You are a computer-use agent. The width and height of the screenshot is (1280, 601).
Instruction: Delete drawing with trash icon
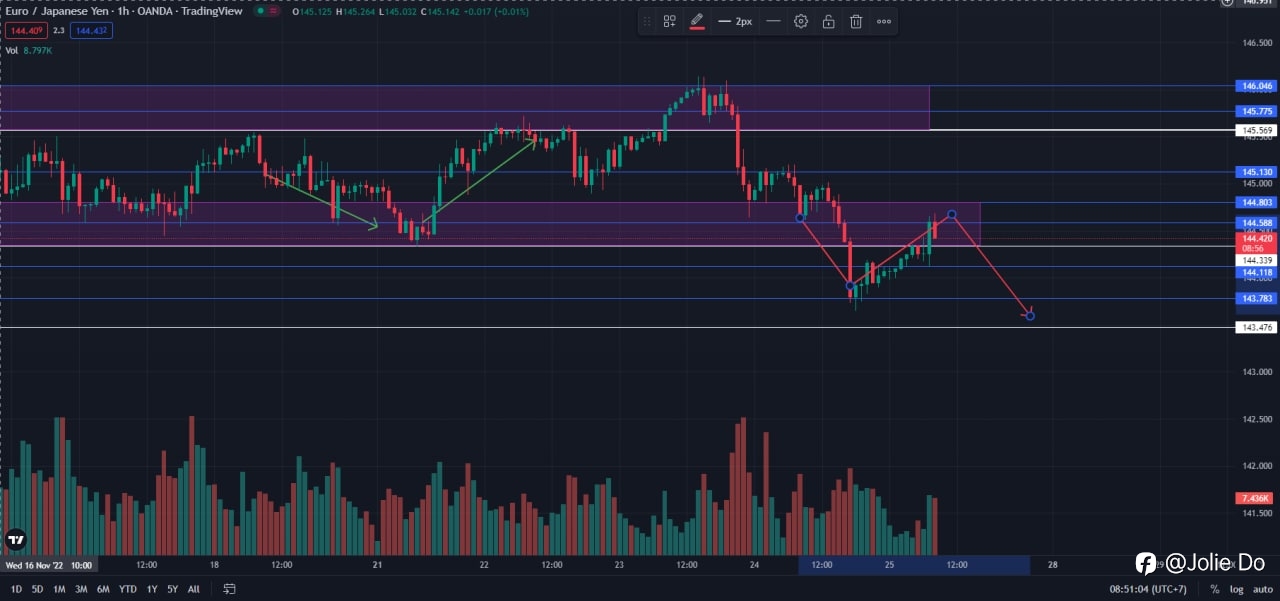pos(856,21)
